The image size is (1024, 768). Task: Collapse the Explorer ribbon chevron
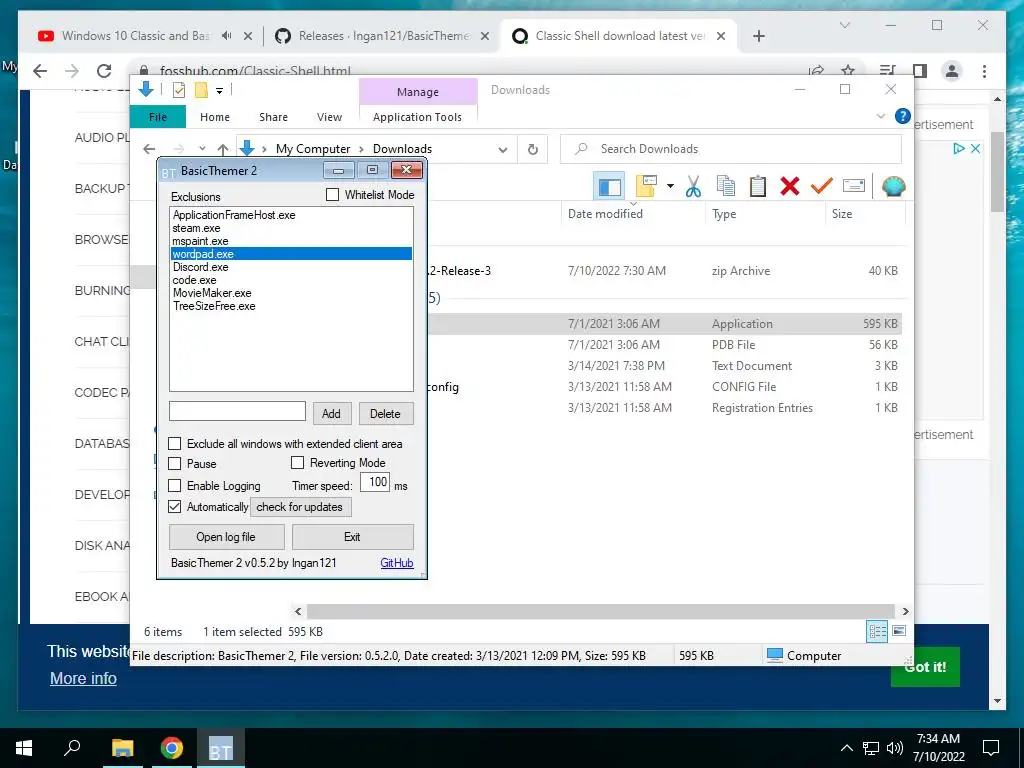pos(880,116)
